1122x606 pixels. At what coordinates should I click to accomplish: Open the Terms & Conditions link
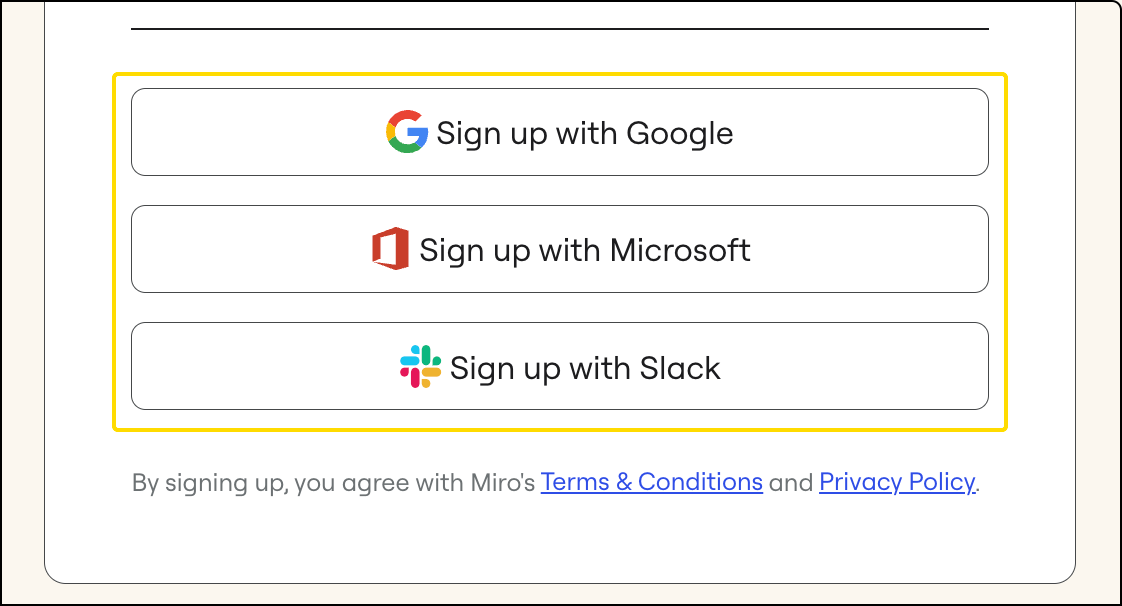651,482
